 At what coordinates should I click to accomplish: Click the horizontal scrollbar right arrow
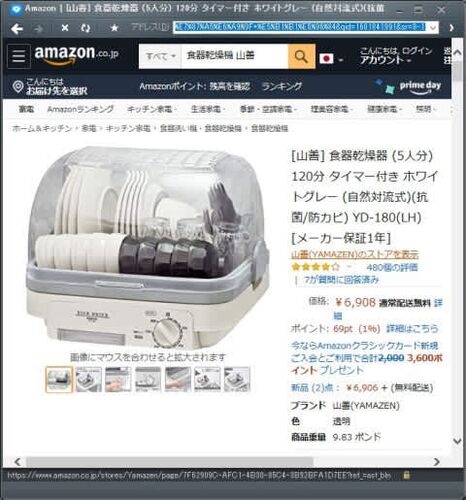[437, 462]
